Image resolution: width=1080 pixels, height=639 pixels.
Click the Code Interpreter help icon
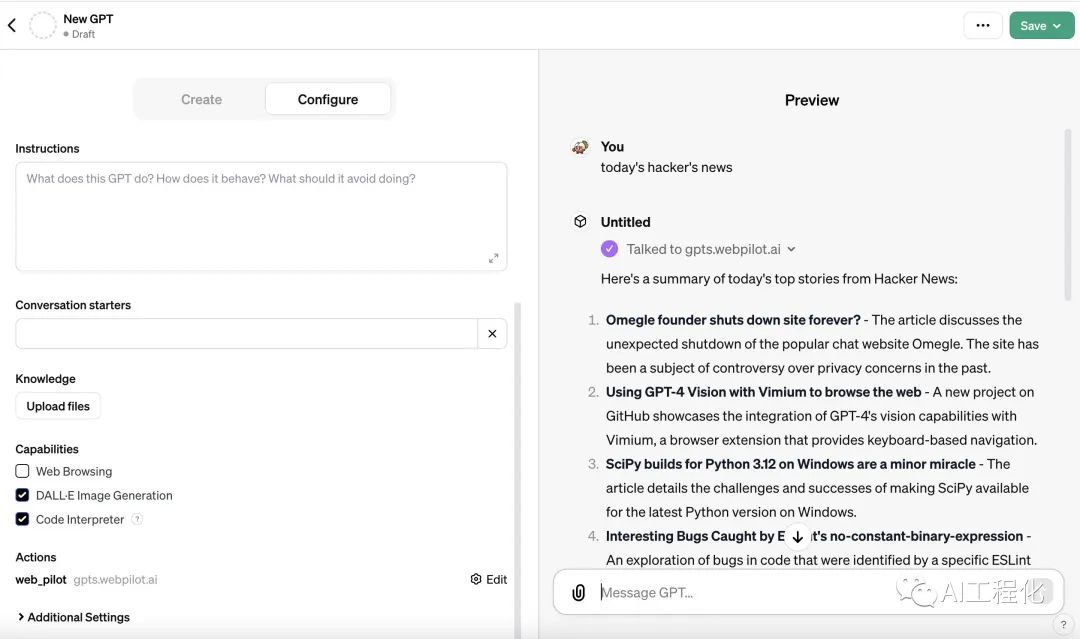[x=137, y=520]
